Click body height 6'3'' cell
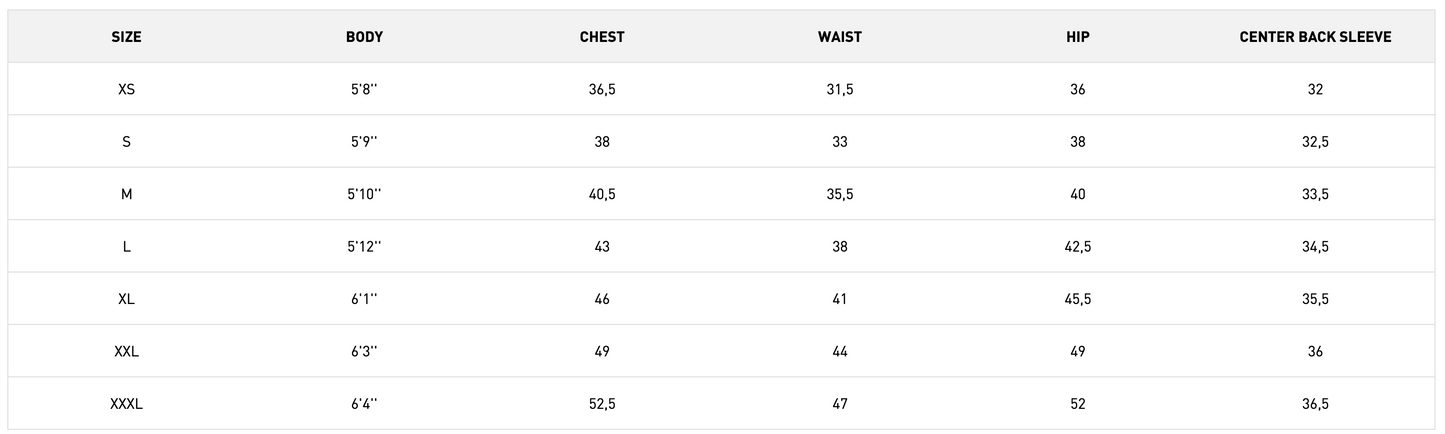Viewport: 1445px width, 434px height. [364, 351]
